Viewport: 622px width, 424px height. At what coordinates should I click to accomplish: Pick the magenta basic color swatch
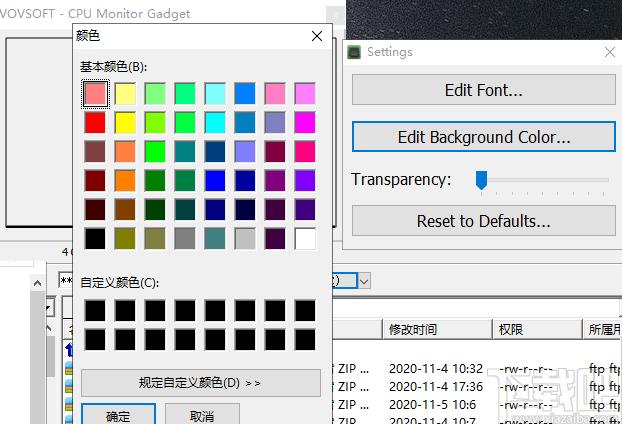pos(305,123)
